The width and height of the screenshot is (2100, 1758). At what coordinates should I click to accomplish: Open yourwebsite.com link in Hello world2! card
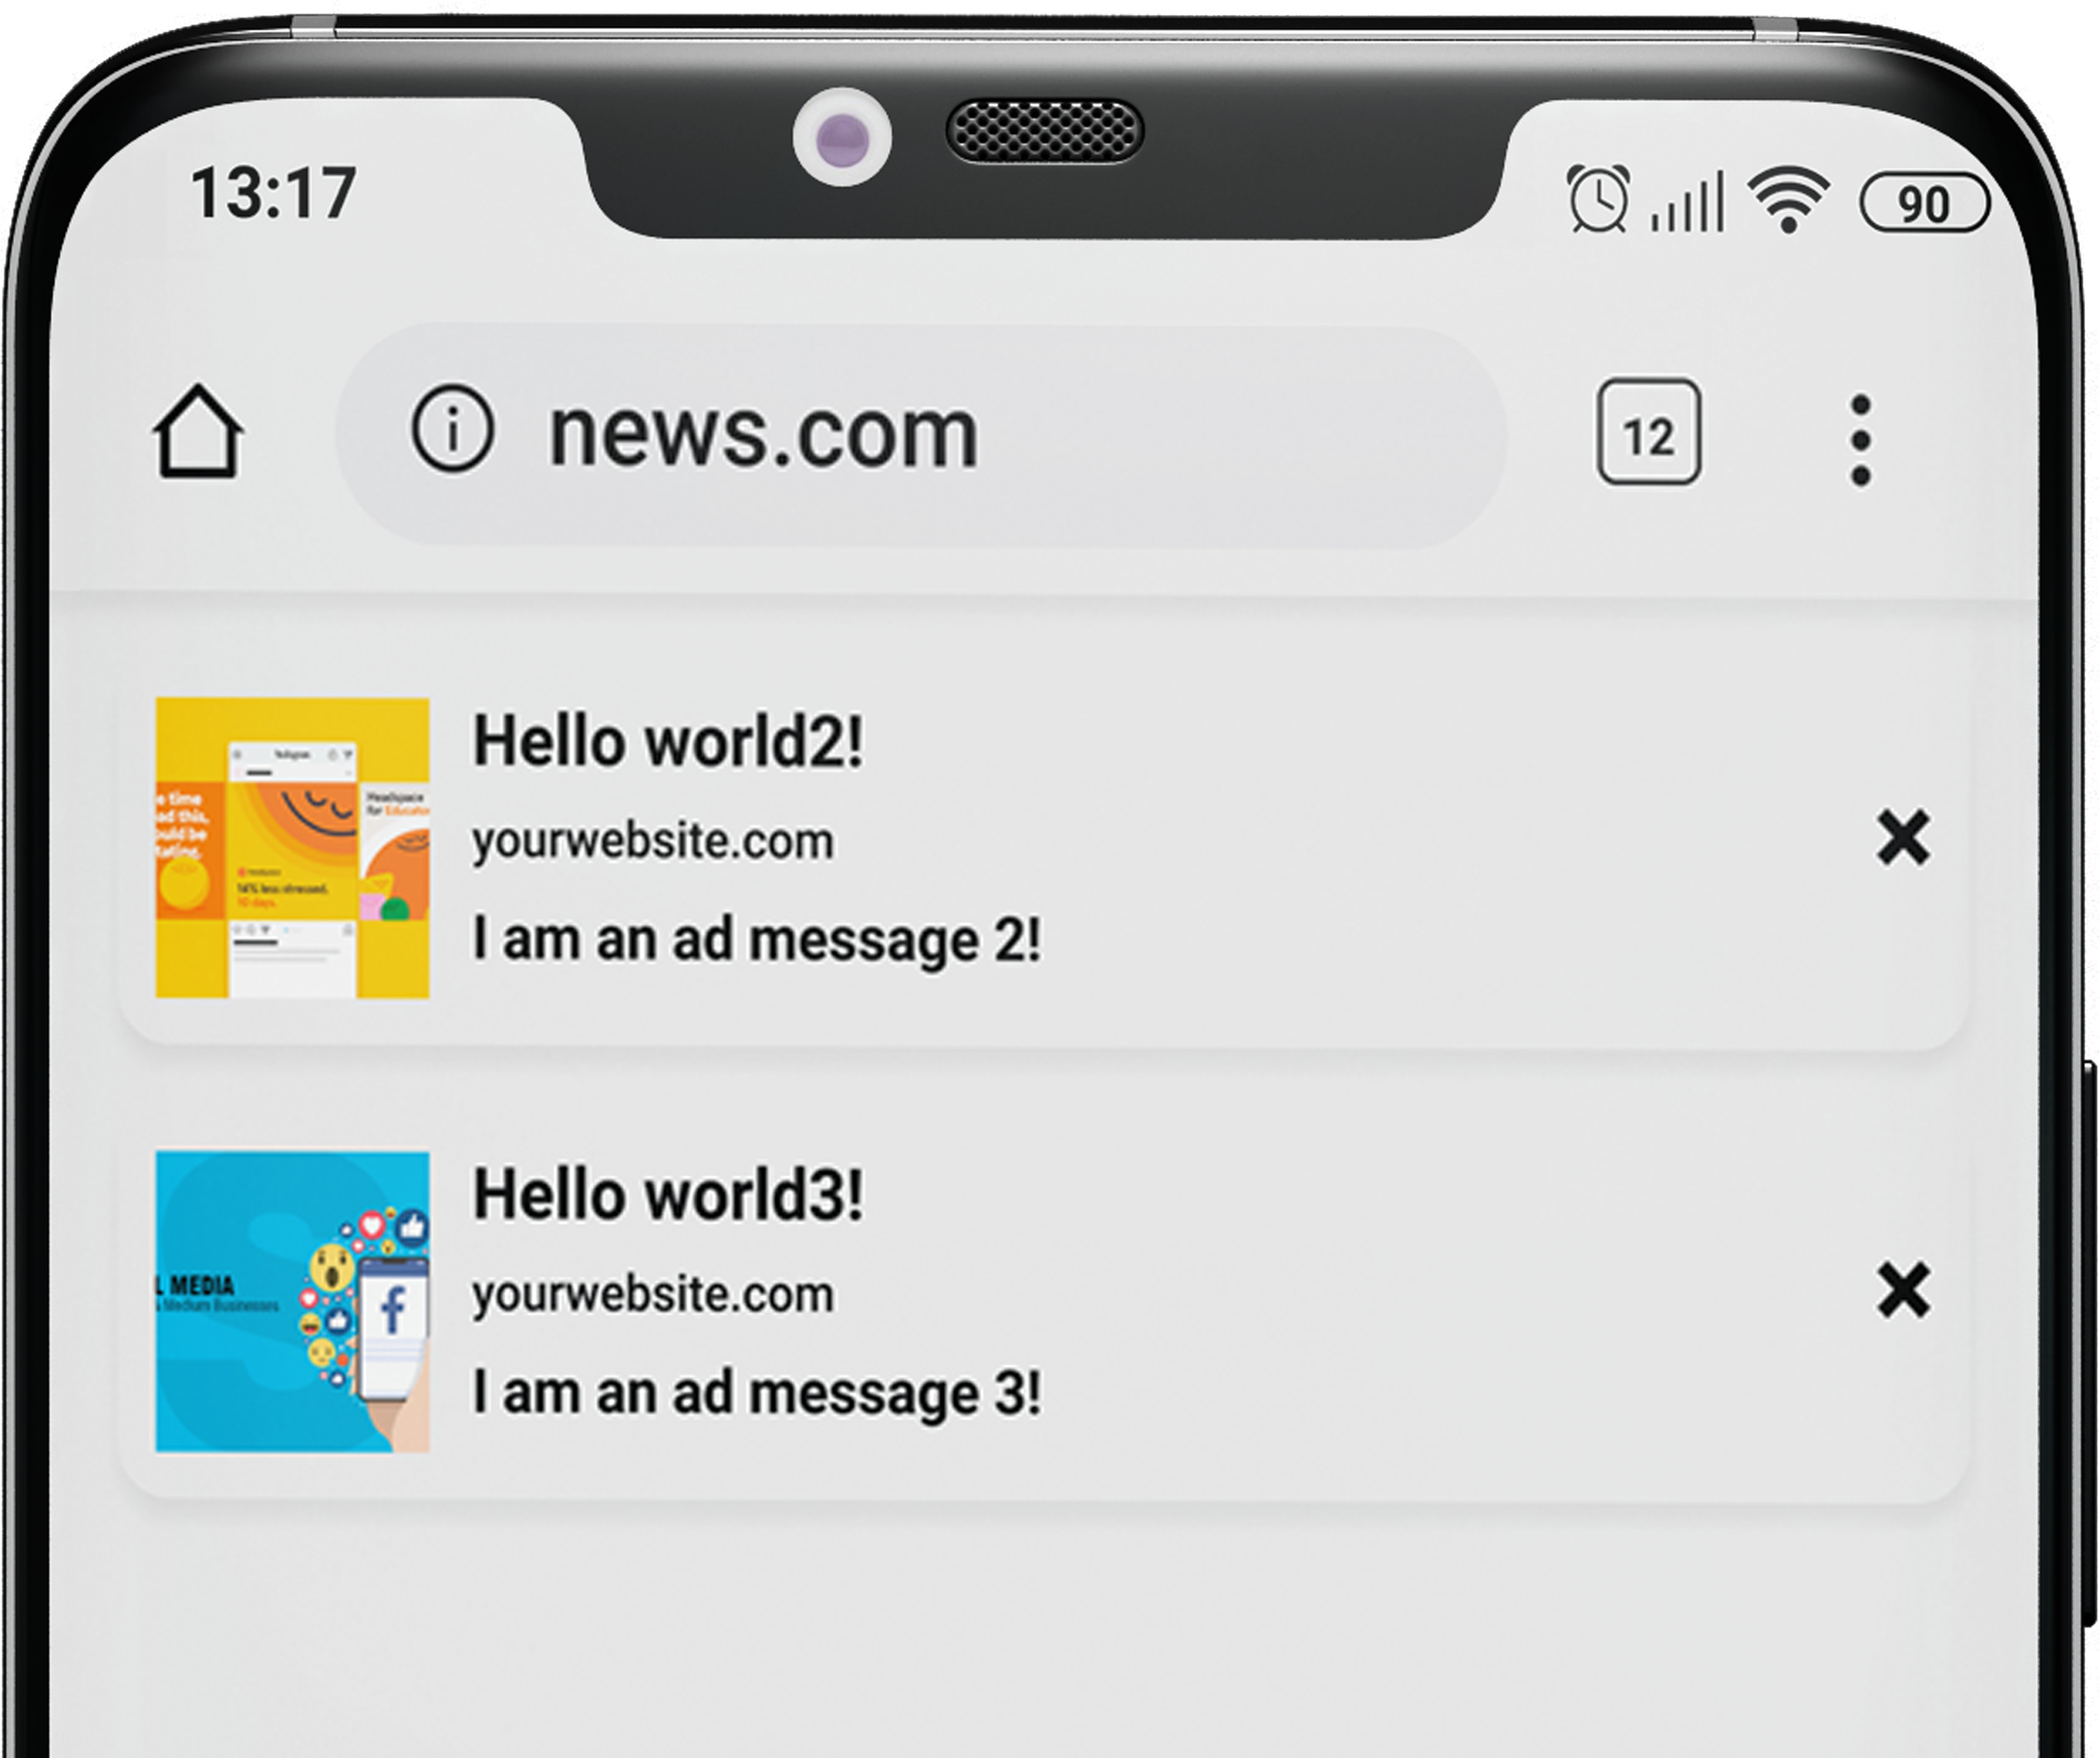click(652, 842)
